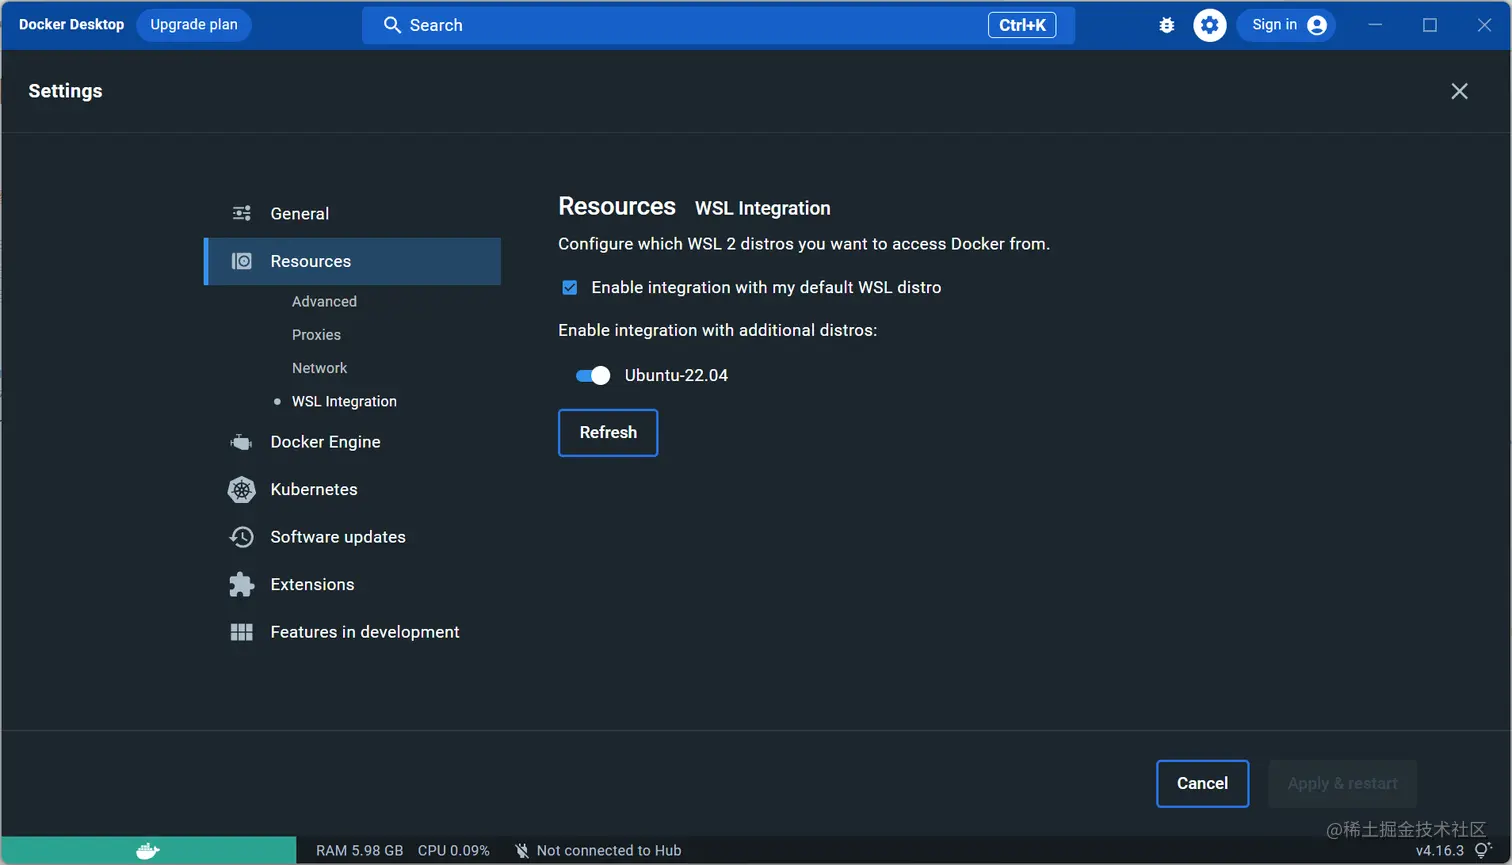
Task: Click the Cancel button
Action: (x=1202, y=784)
